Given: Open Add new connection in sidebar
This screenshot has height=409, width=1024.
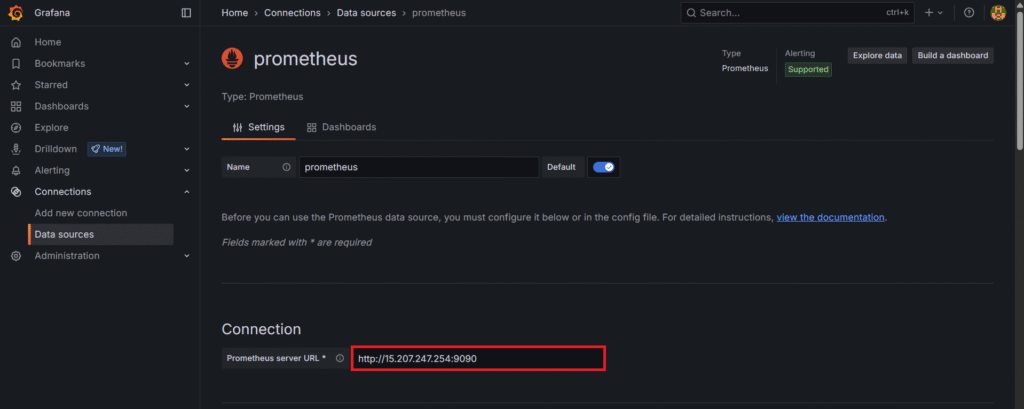Looking at the screenshot, I should [81, 213].
